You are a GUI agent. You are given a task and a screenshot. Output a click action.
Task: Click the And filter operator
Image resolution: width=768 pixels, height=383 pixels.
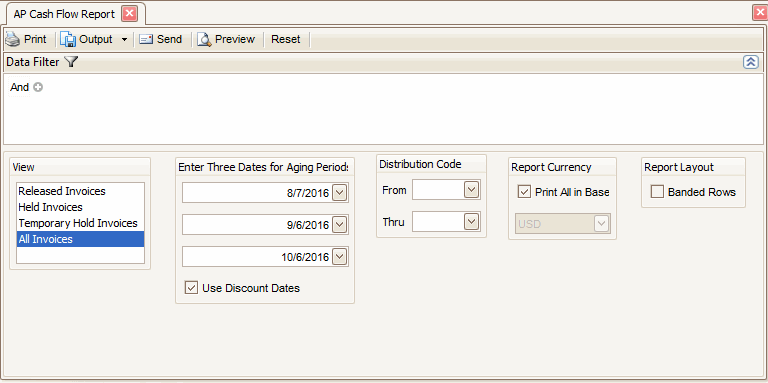point(20,87)
